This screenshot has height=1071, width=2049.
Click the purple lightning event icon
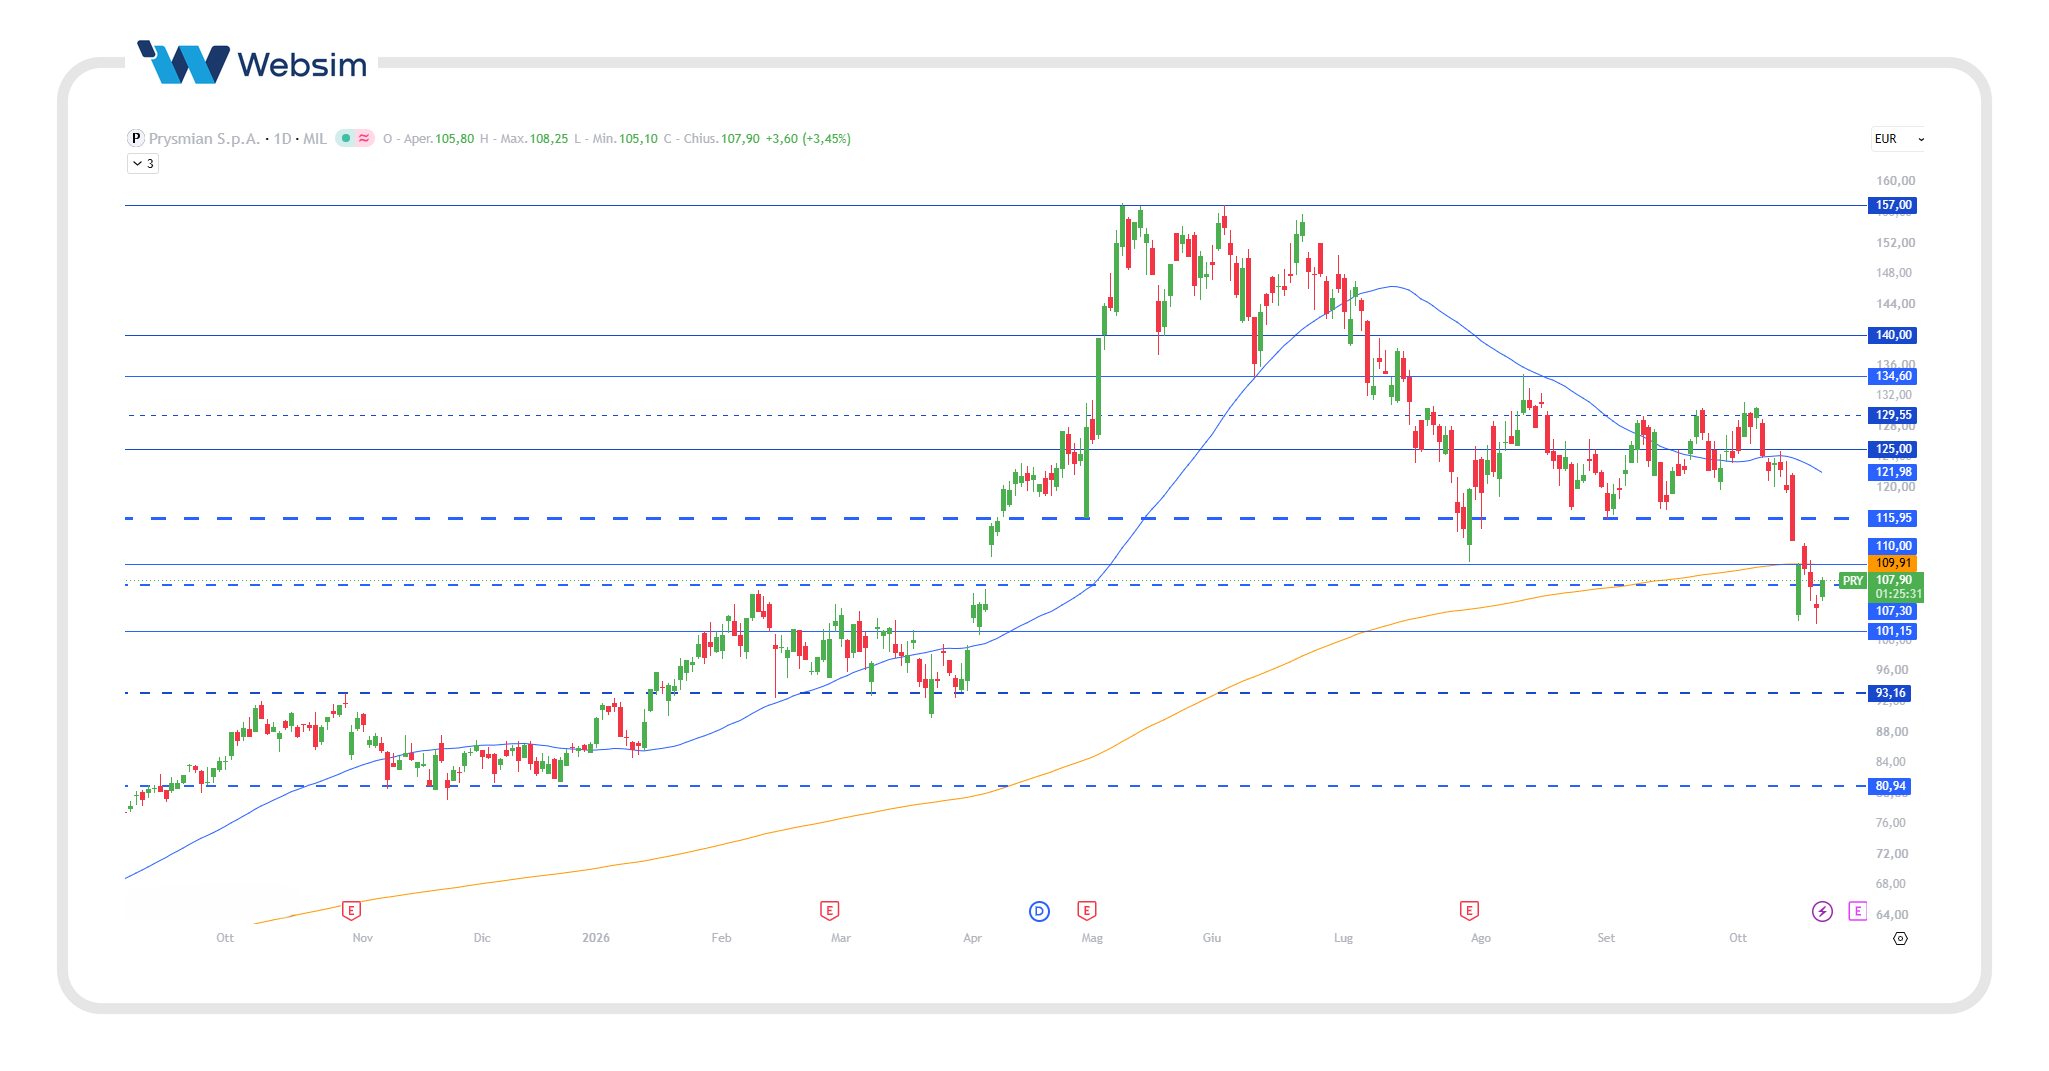pyautogui.click(x=1822, y=911)
